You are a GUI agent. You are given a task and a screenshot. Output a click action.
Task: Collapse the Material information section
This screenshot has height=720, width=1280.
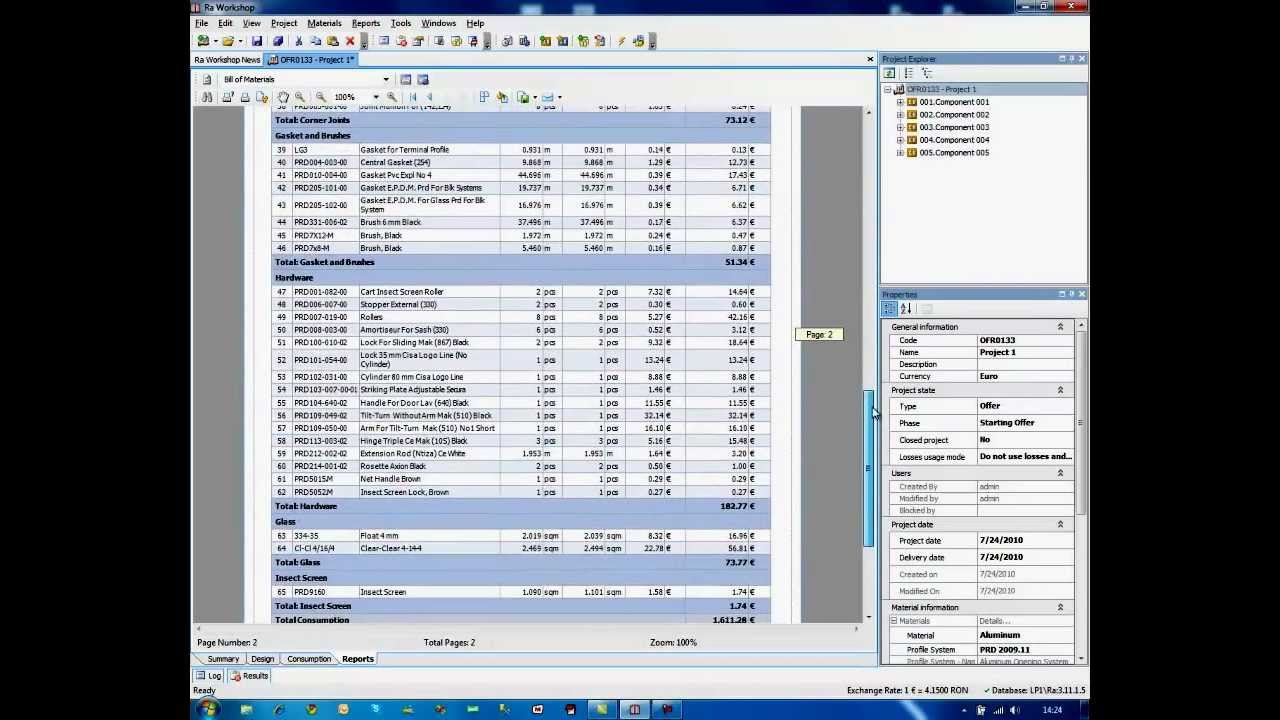[x=1060, y=607]
